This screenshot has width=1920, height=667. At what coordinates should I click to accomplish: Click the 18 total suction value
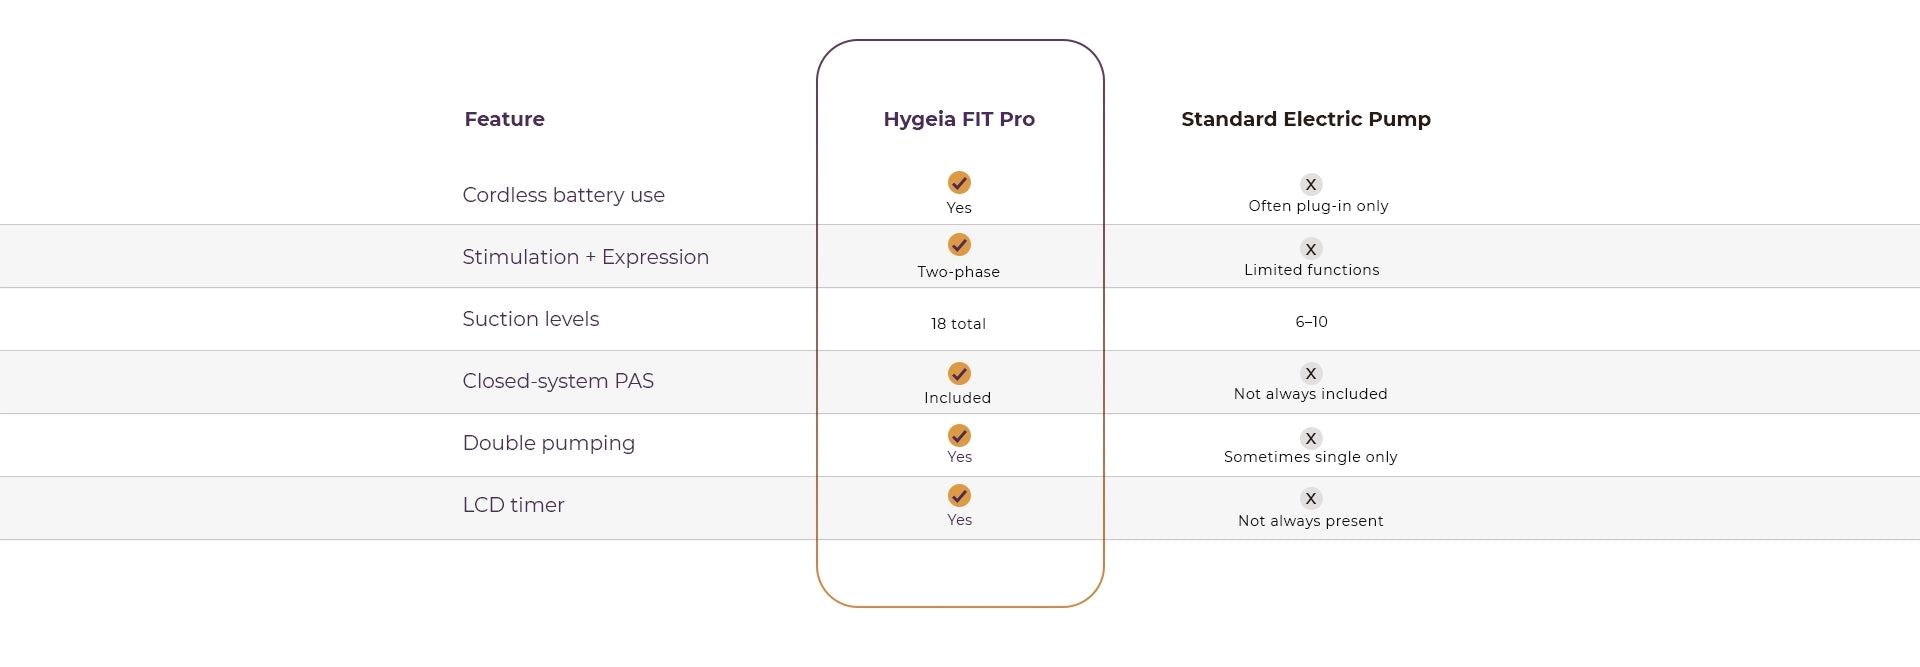[x=958, y=324]
